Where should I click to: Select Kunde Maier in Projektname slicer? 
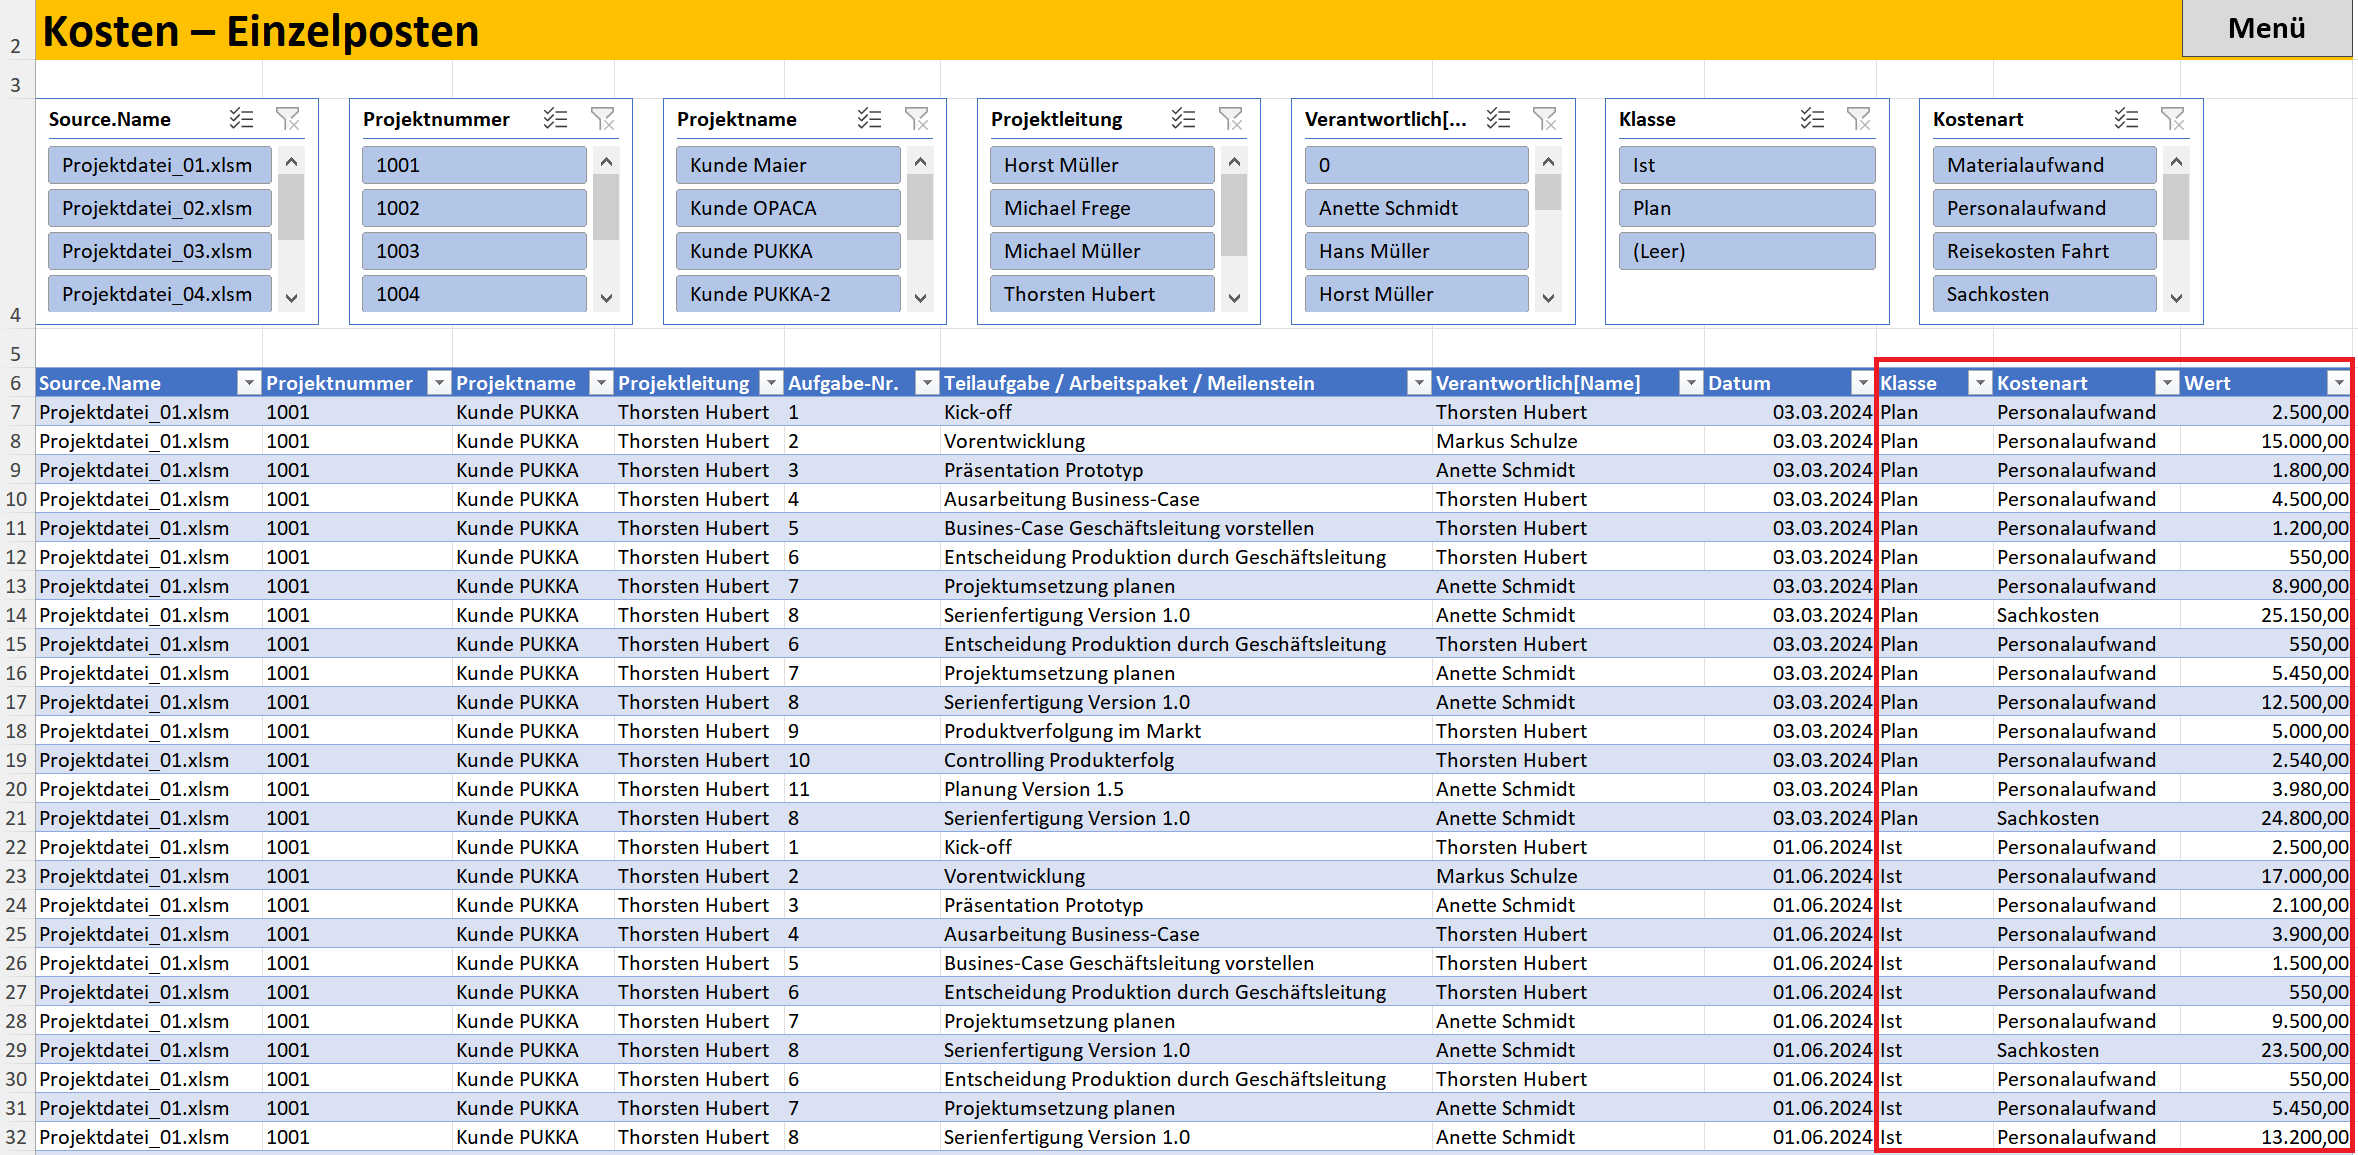(788, 165)
